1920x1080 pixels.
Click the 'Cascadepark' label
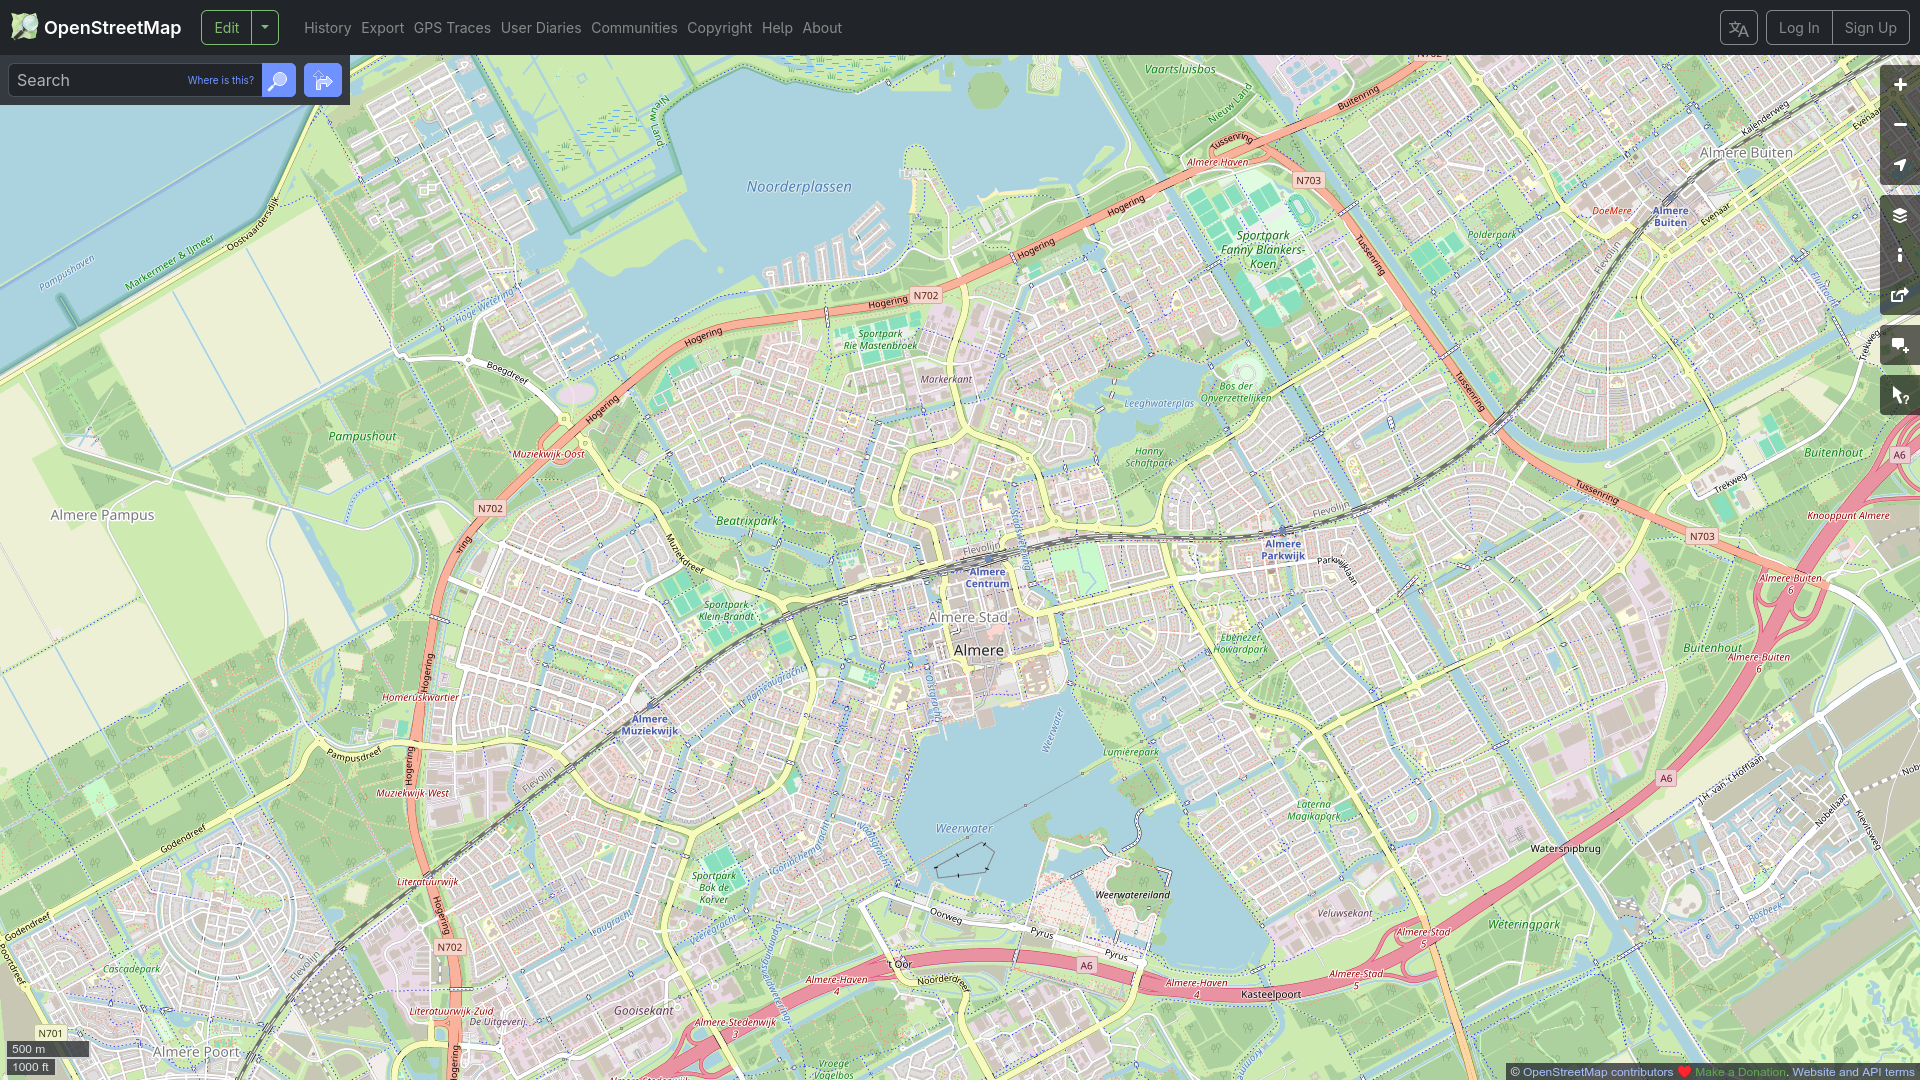pyautogui.click(x=132, y=969)
